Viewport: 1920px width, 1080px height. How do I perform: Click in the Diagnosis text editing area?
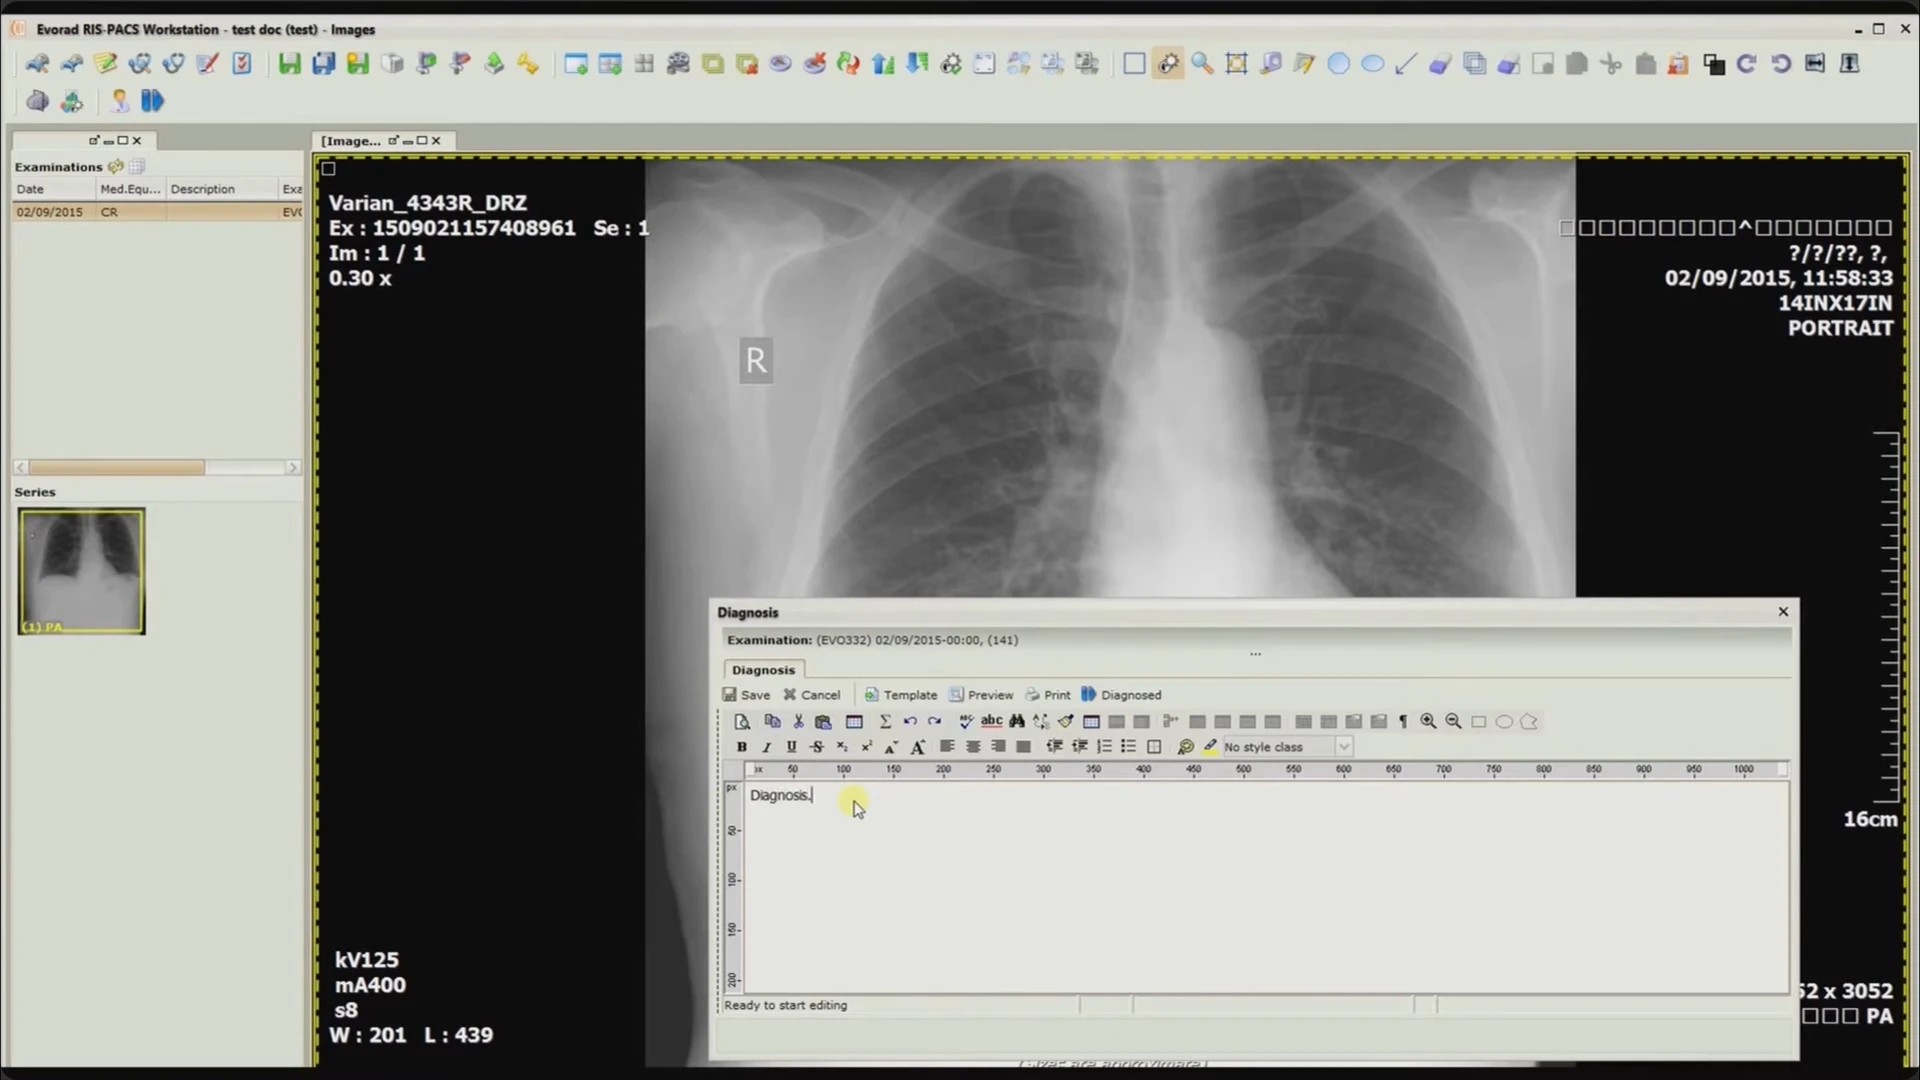coord(1266,888)
